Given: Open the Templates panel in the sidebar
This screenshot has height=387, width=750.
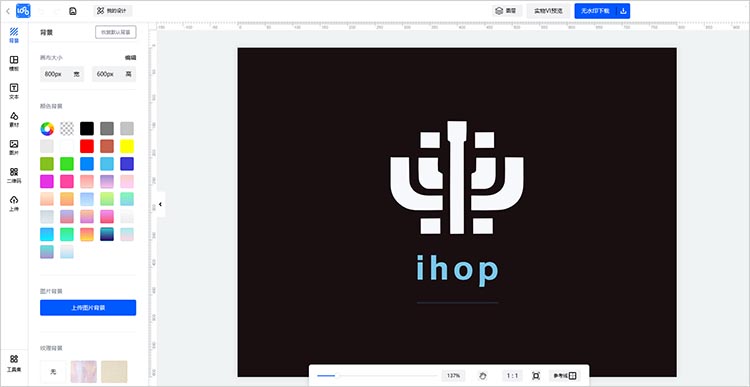Looking at the screenshot, I should click(14, 63).
